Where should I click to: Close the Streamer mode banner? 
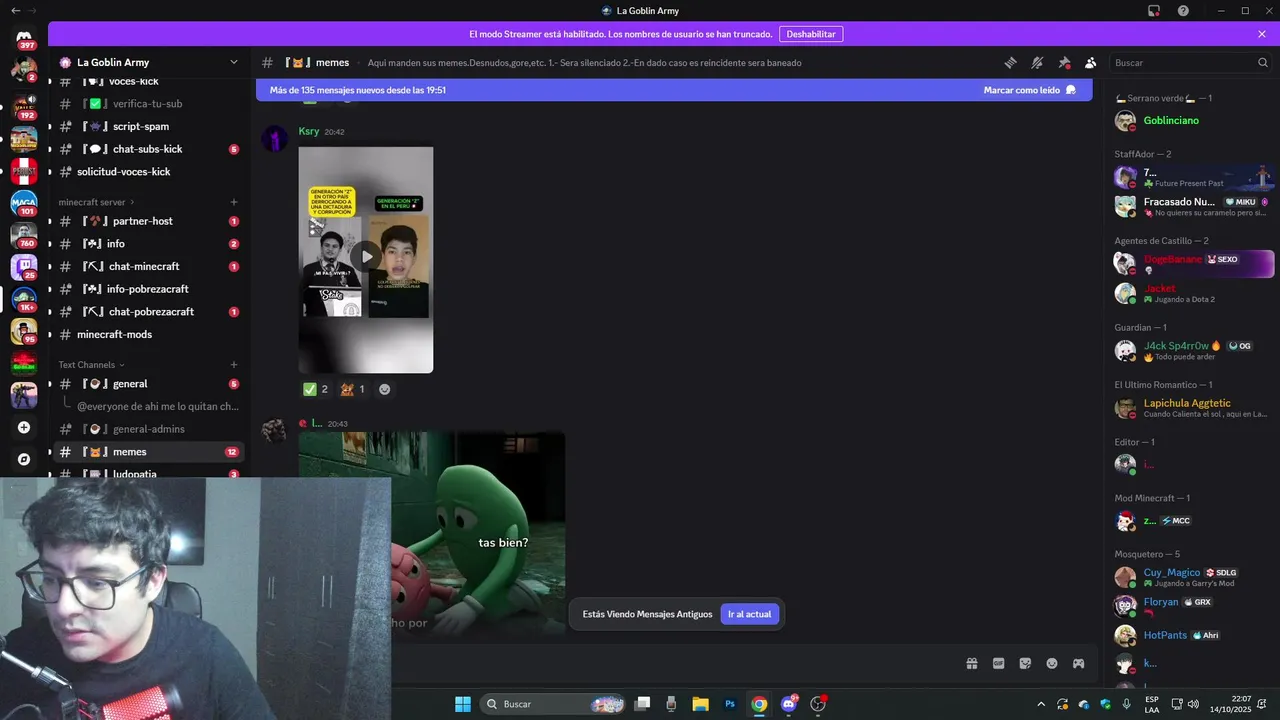pyautogui.click(x=1262, y=34)
